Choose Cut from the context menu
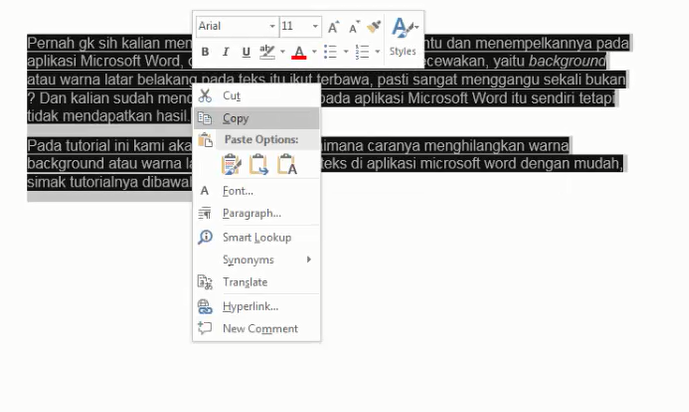This screenshot has width=689, height=412. [257, 96]
